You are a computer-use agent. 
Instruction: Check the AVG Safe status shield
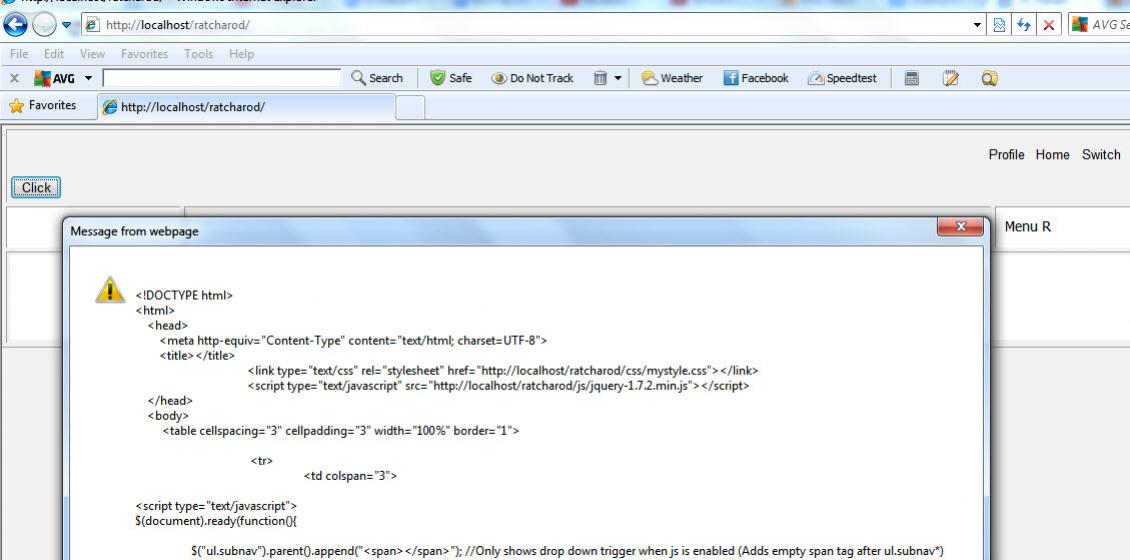(451, 78)
